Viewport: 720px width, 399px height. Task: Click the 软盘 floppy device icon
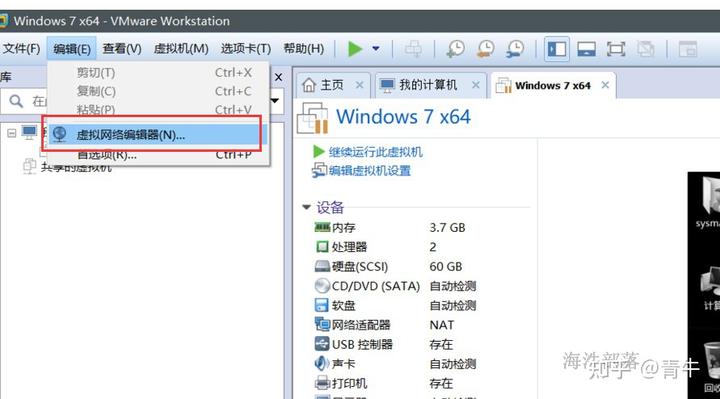click(321, 305)
